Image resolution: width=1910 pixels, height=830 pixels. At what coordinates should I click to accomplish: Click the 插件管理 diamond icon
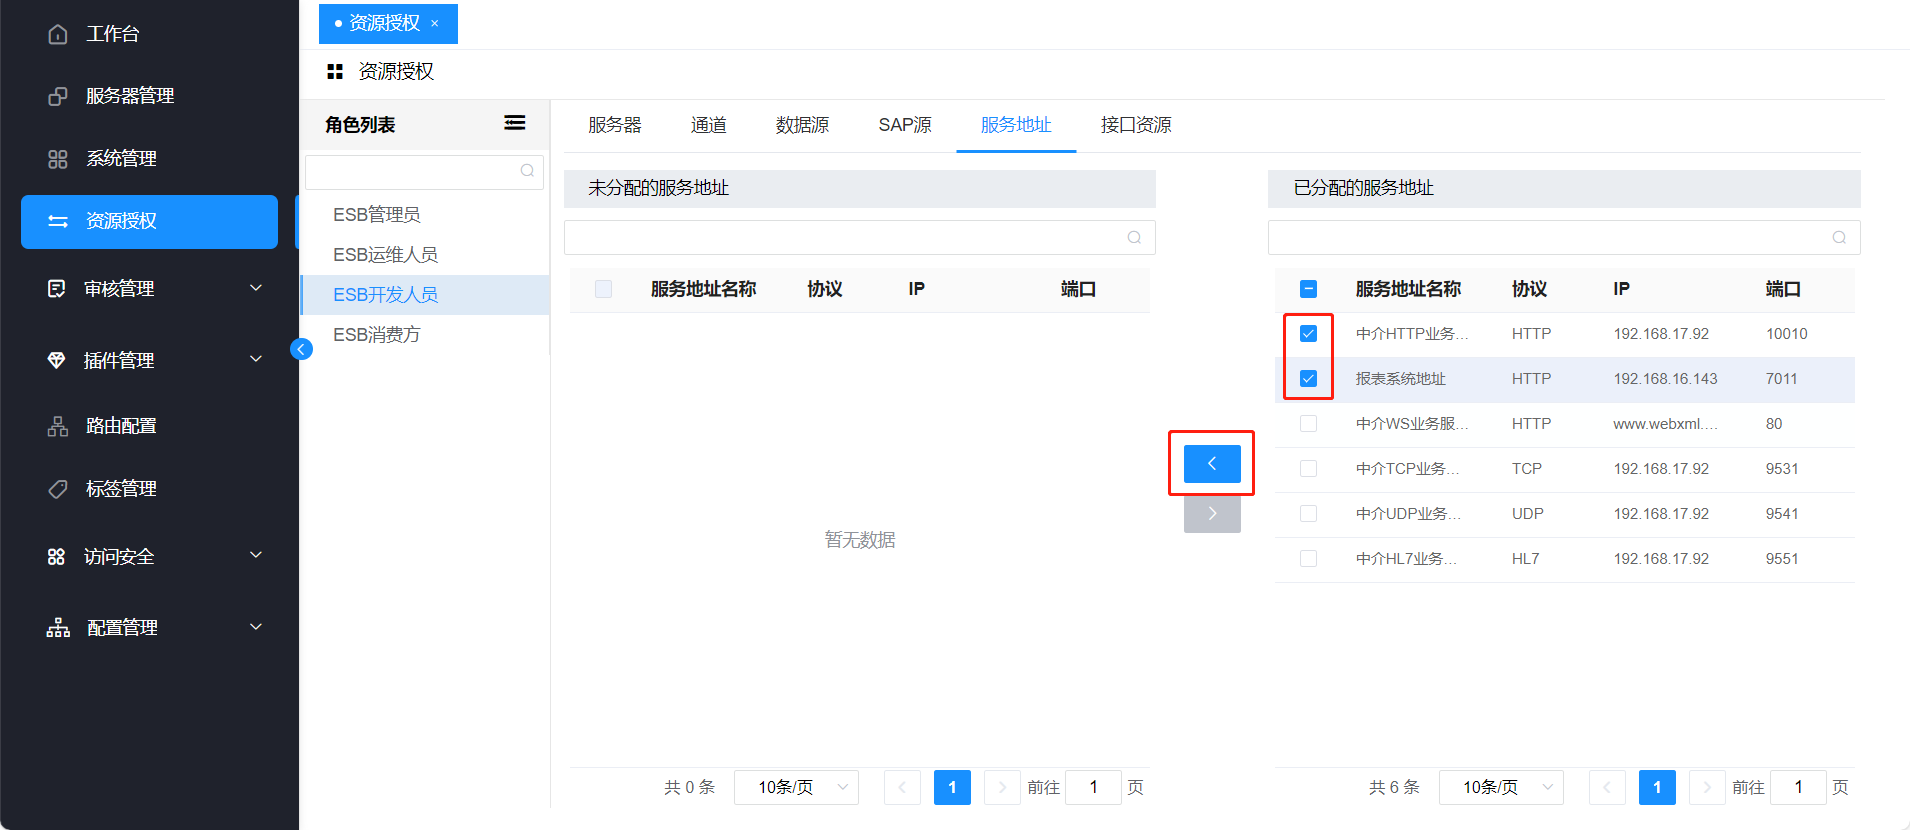(x=57, y=360)
